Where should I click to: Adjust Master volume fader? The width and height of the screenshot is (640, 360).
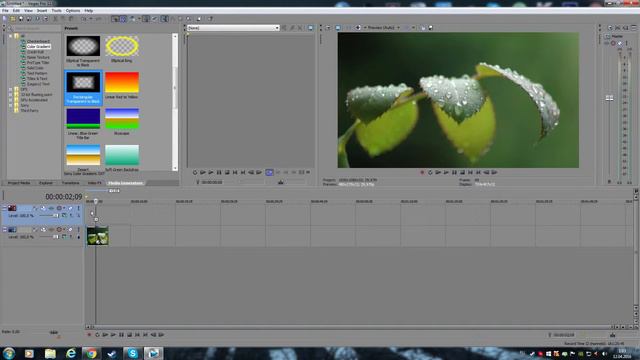[x=609, y=98]
